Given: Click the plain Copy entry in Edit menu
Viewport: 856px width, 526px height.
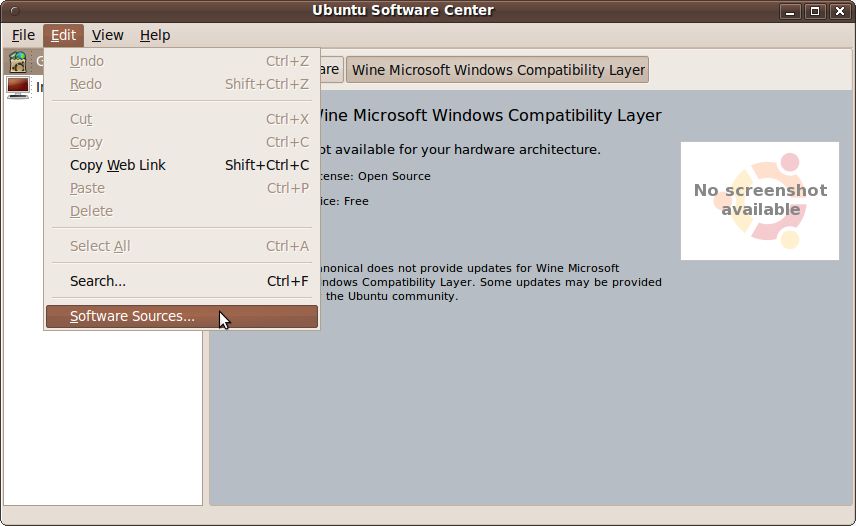Looking at the screenshot, I should 182,142.
